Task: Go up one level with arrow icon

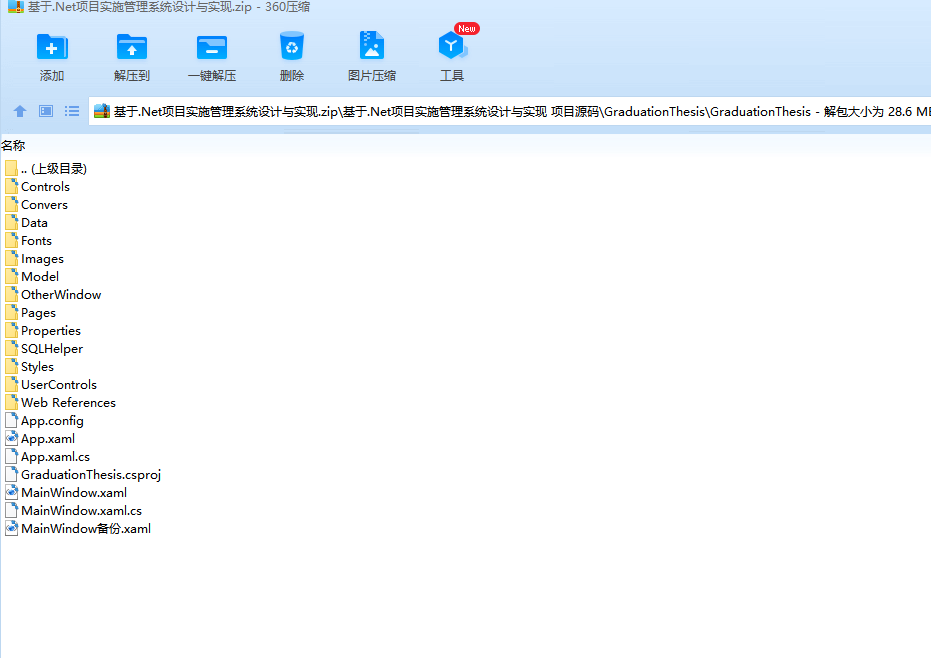Action: 20,111
